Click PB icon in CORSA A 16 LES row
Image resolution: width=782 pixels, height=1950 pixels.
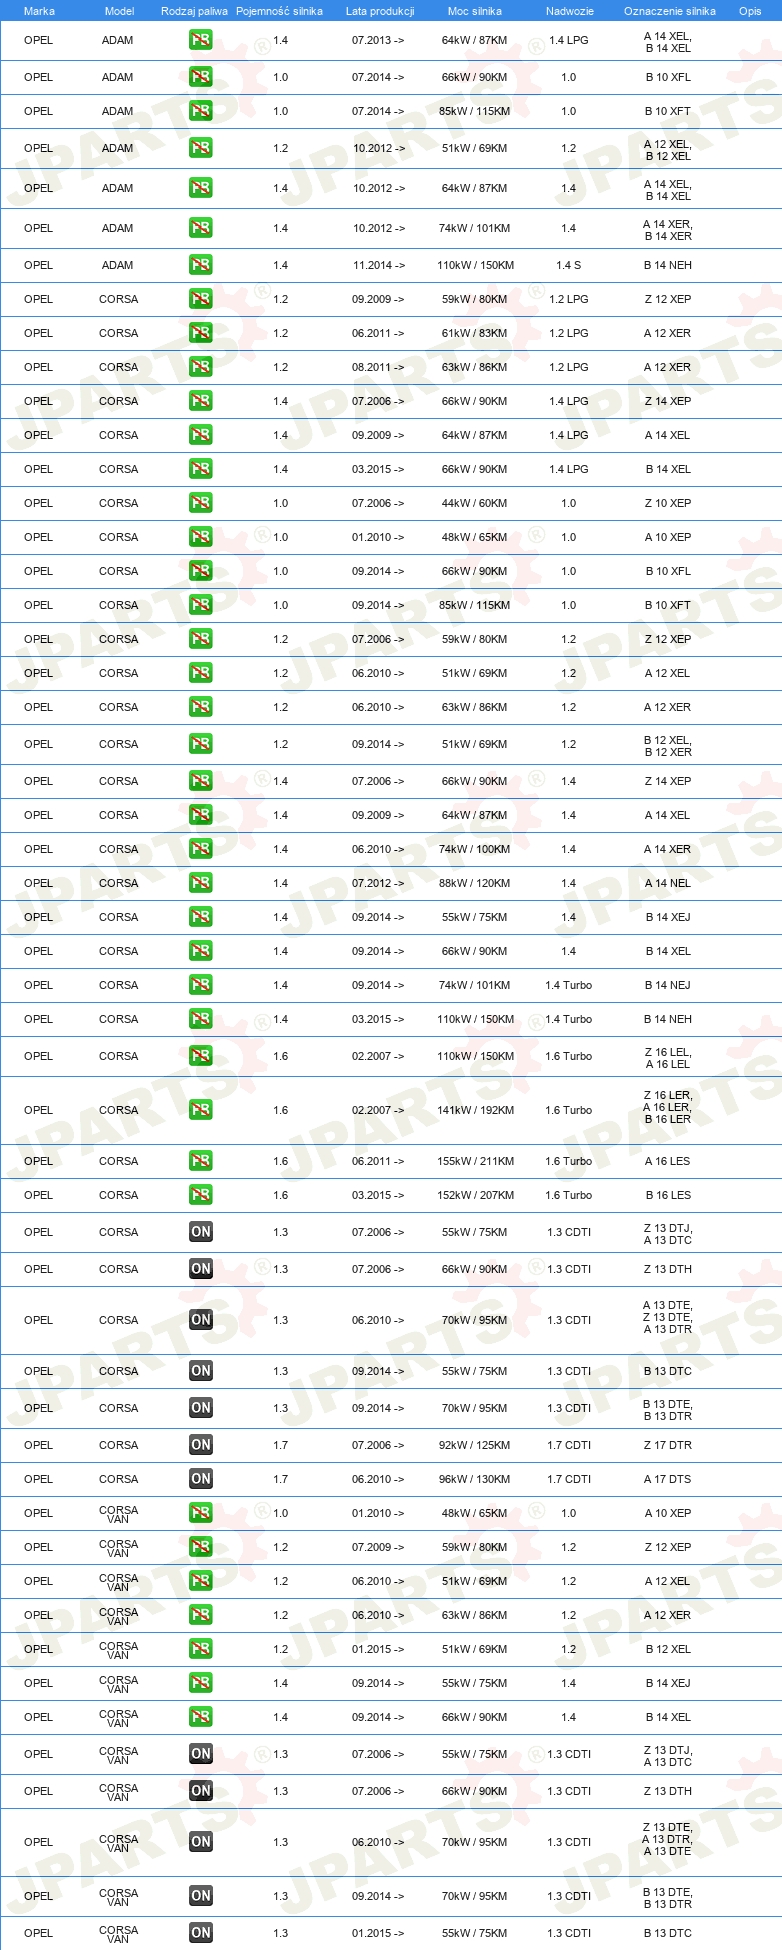pos(201,1161)
